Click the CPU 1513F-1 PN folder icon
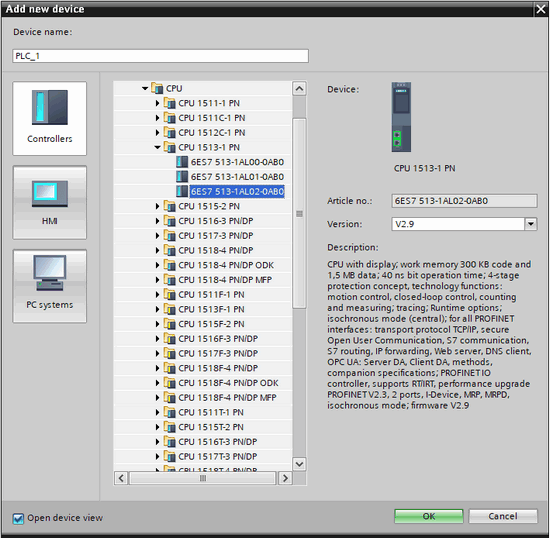Screen dimensions: 550x538 (170, 309)
